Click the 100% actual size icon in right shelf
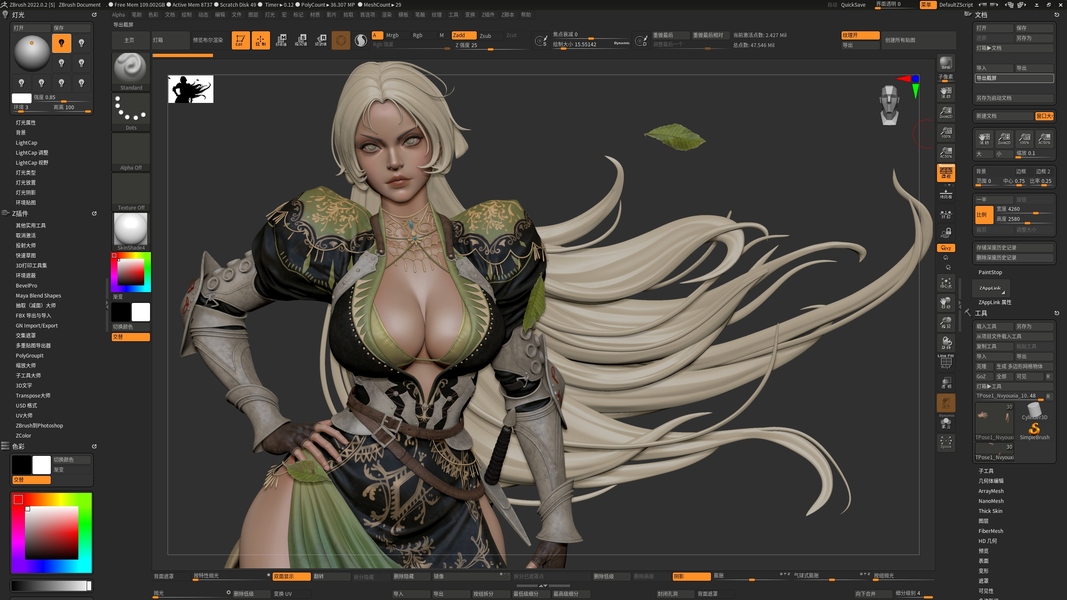This screenshot has width=1067, height=600. click(x=946, y=133)
